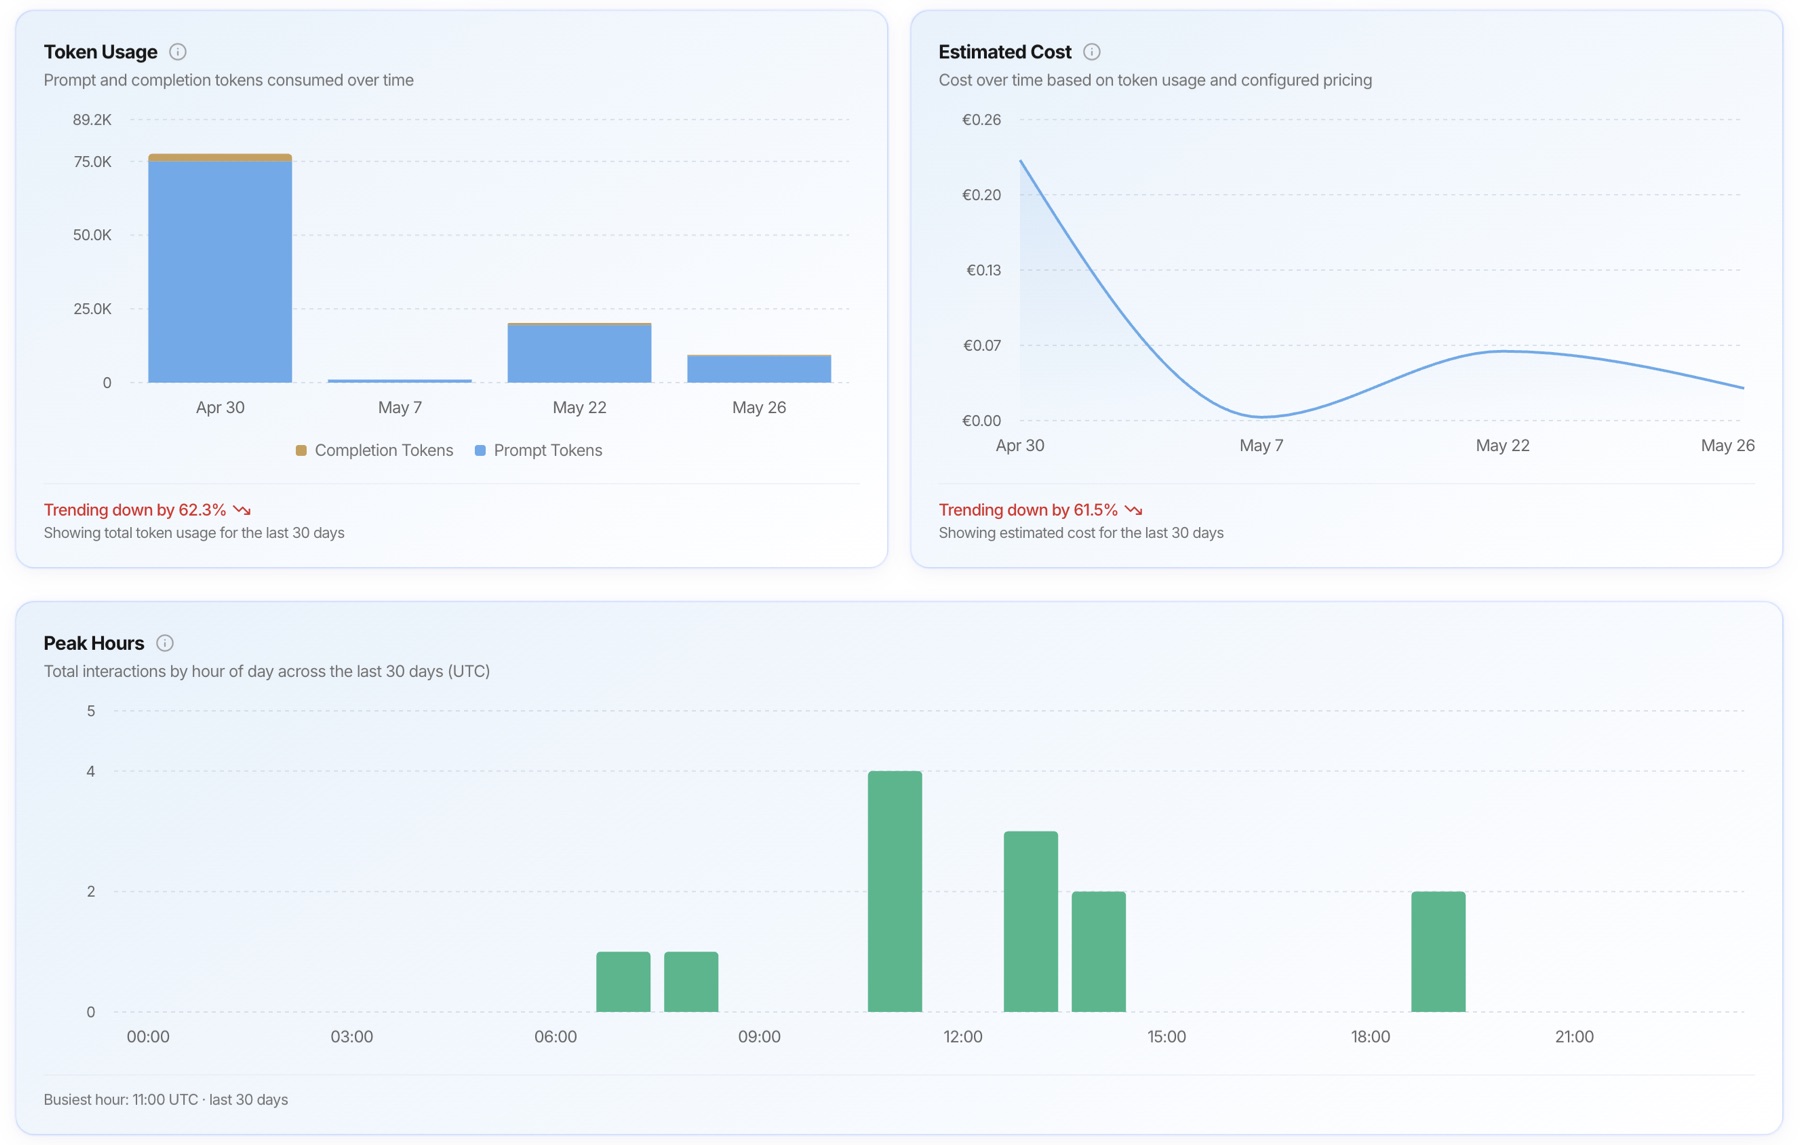Click the 11:00 peak hours bar

pyautogui.click(x=895, y=891)
